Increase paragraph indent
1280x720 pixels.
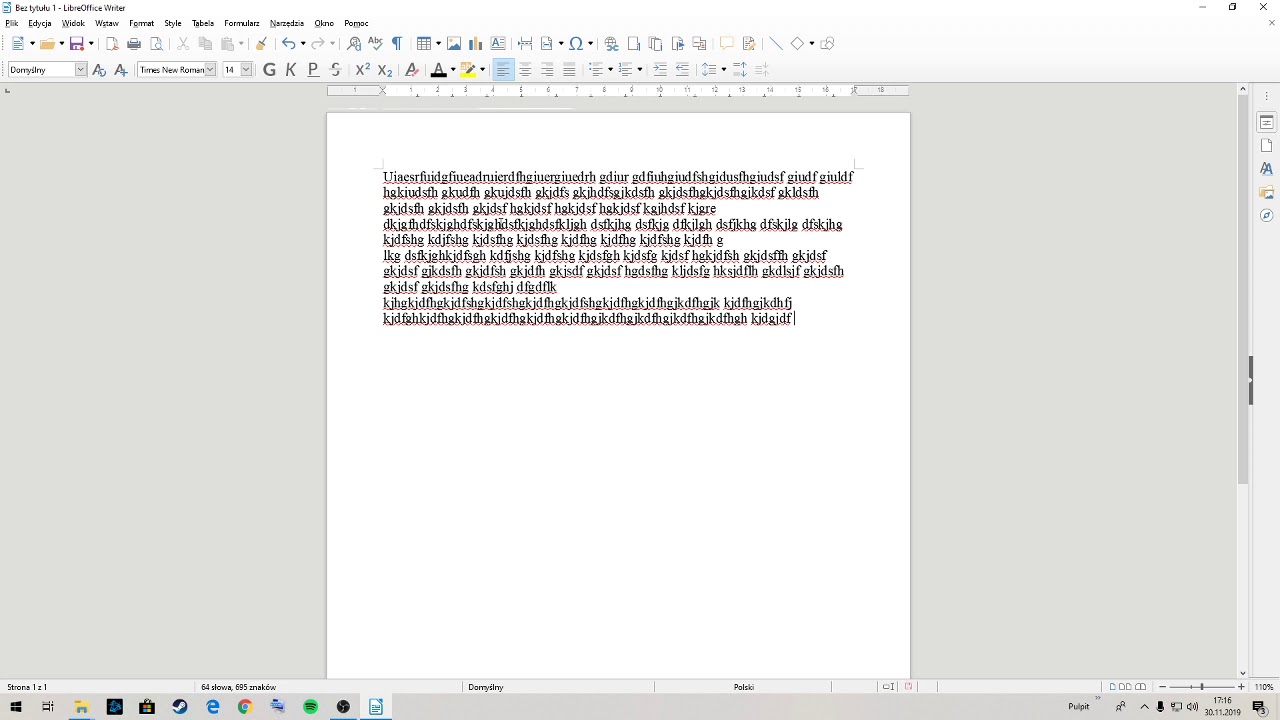[660, 70]
